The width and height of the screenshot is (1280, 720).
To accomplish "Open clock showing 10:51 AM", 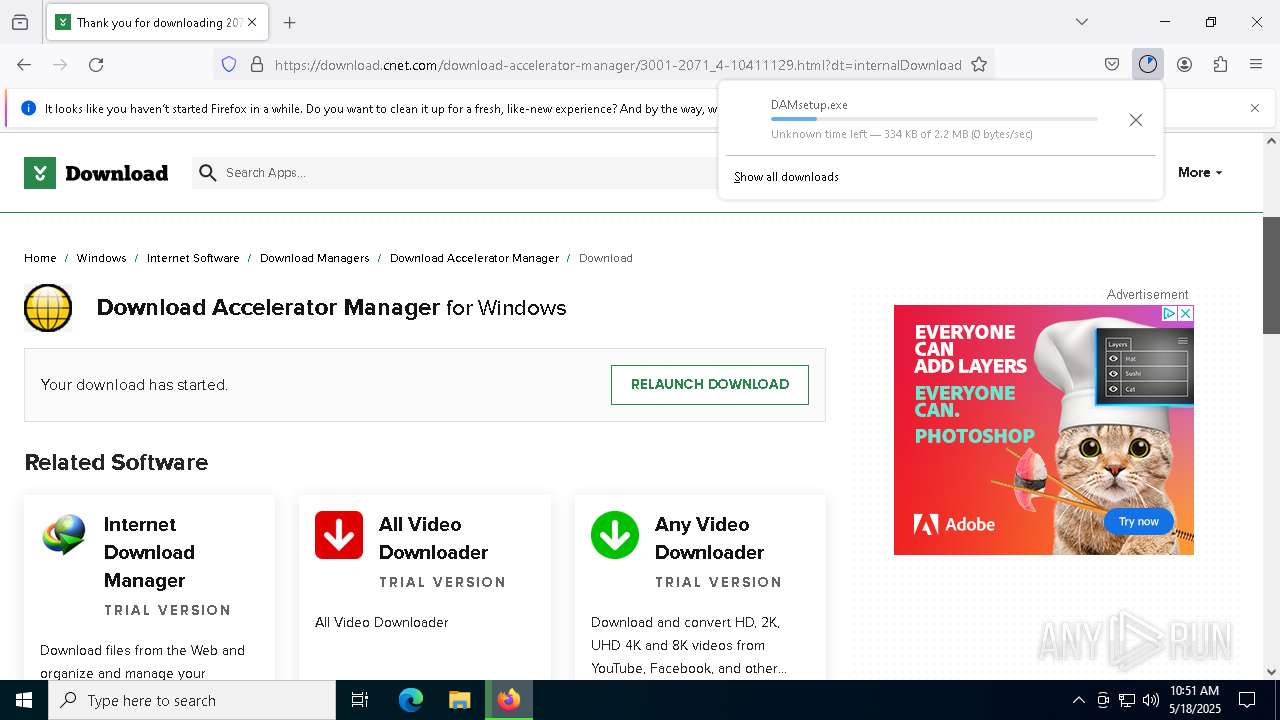I will click(x=1194, y=700).
